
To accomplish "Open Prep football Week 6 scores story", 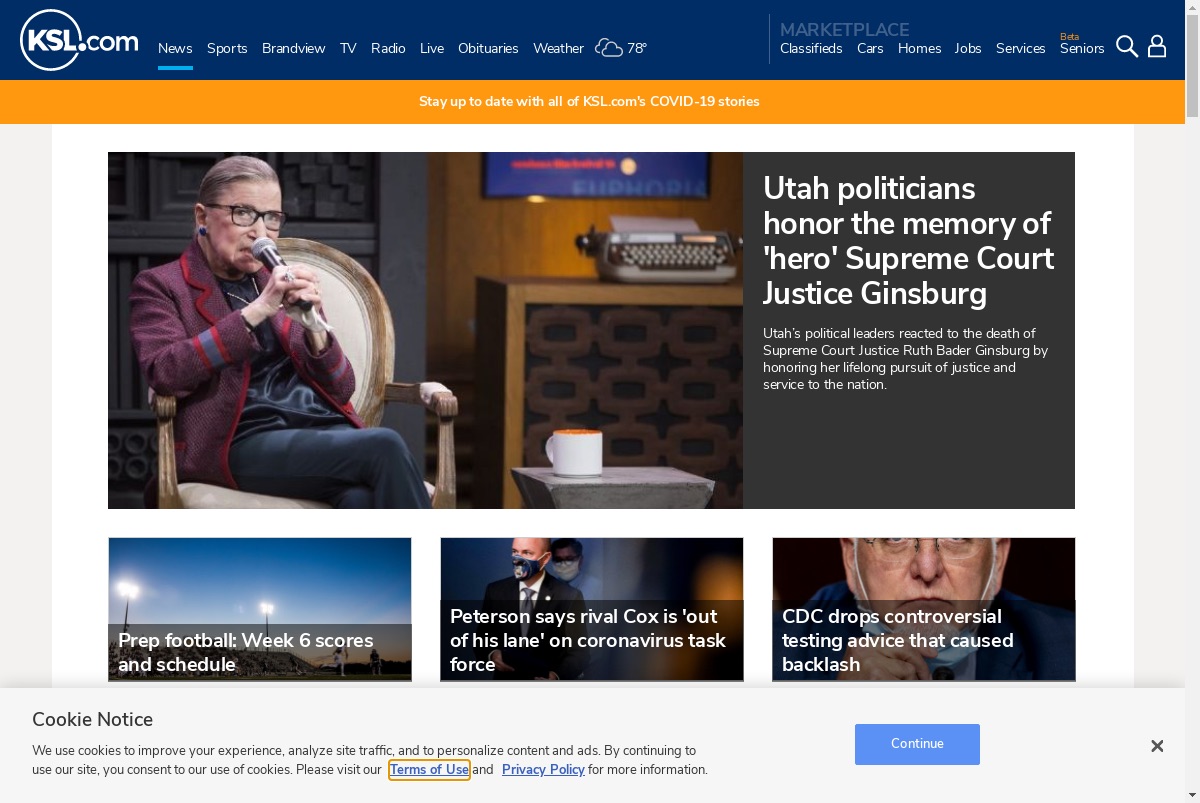I will pyautogui.click(x=260, y=609).
